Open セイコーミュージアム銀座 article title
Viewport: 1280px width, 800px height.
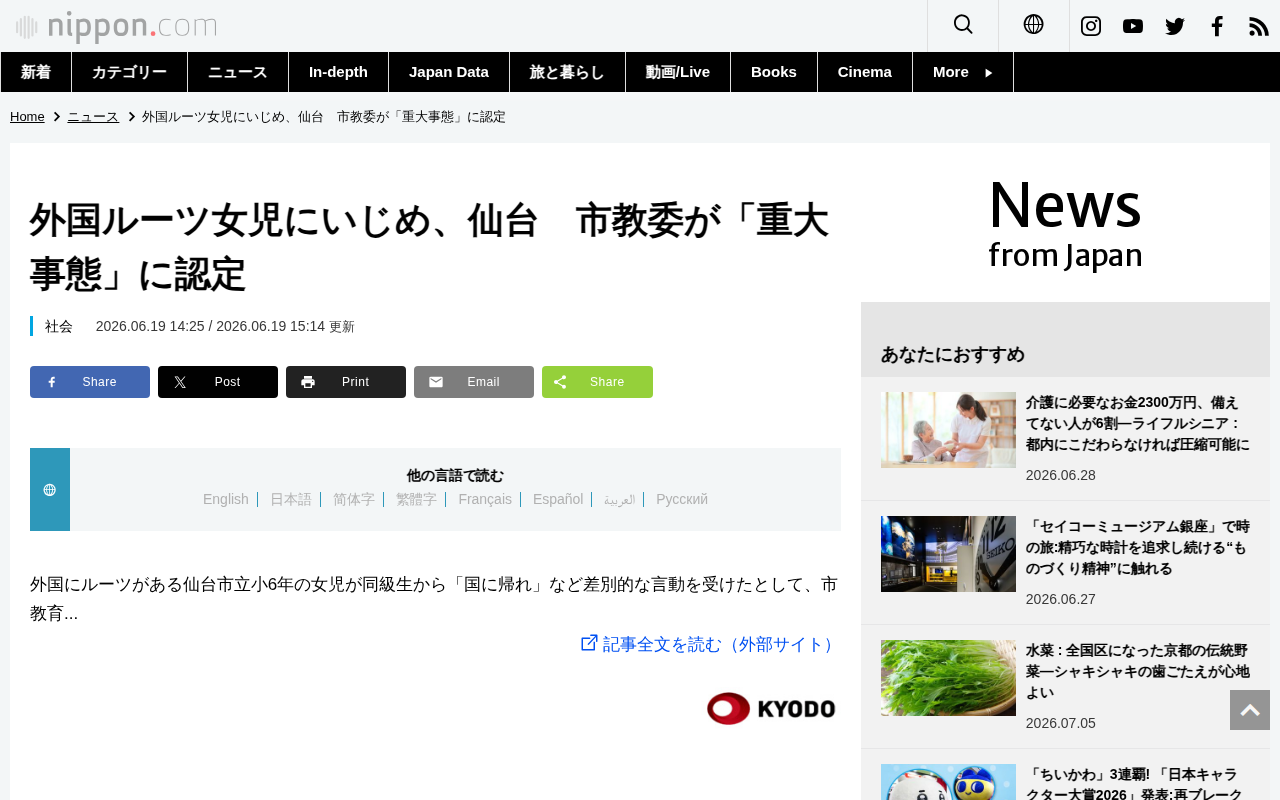(x=1138, y=547)
